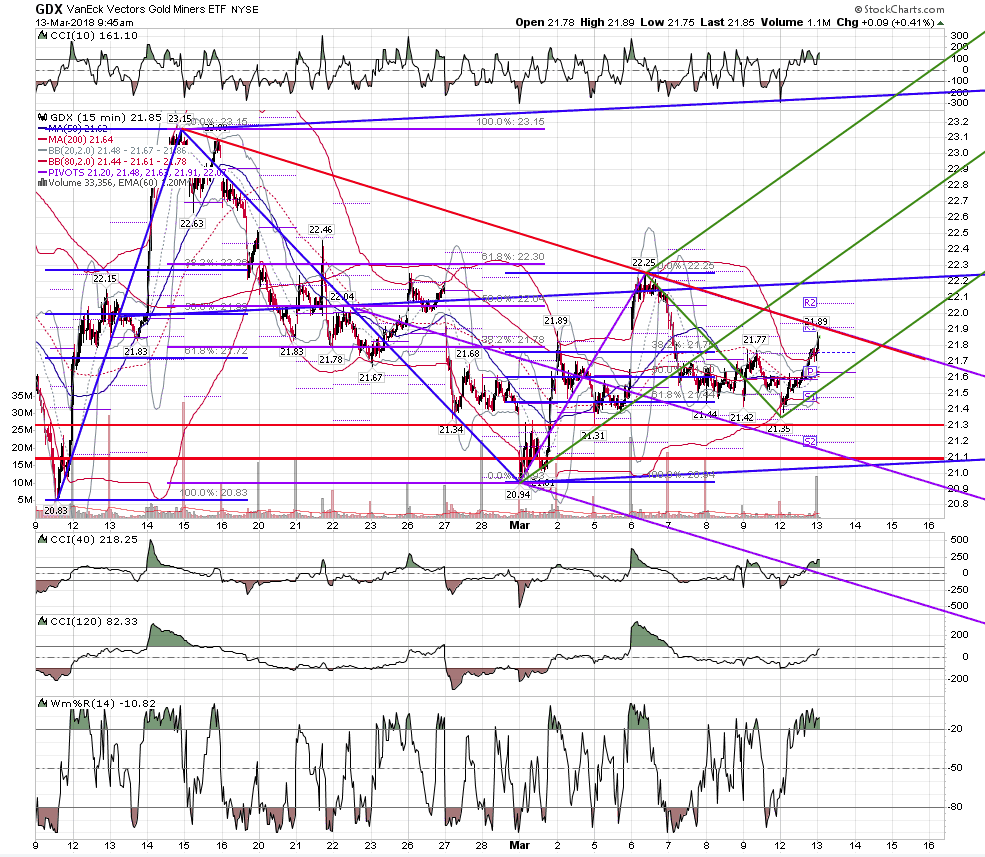This screenshot has height=857, width=985.
Task: Click the S1 pivot label box
Action: coord(810,396)
